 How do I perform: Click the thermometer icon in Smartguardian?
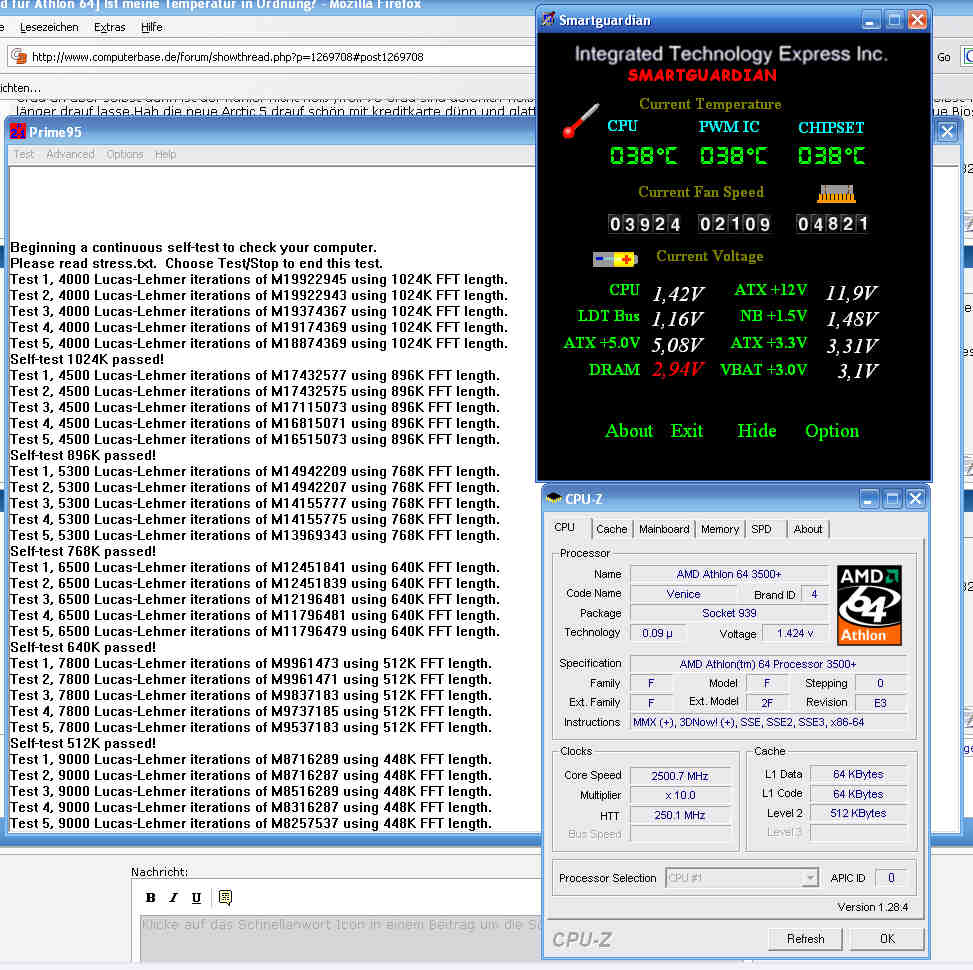click(x=580, y=120)
